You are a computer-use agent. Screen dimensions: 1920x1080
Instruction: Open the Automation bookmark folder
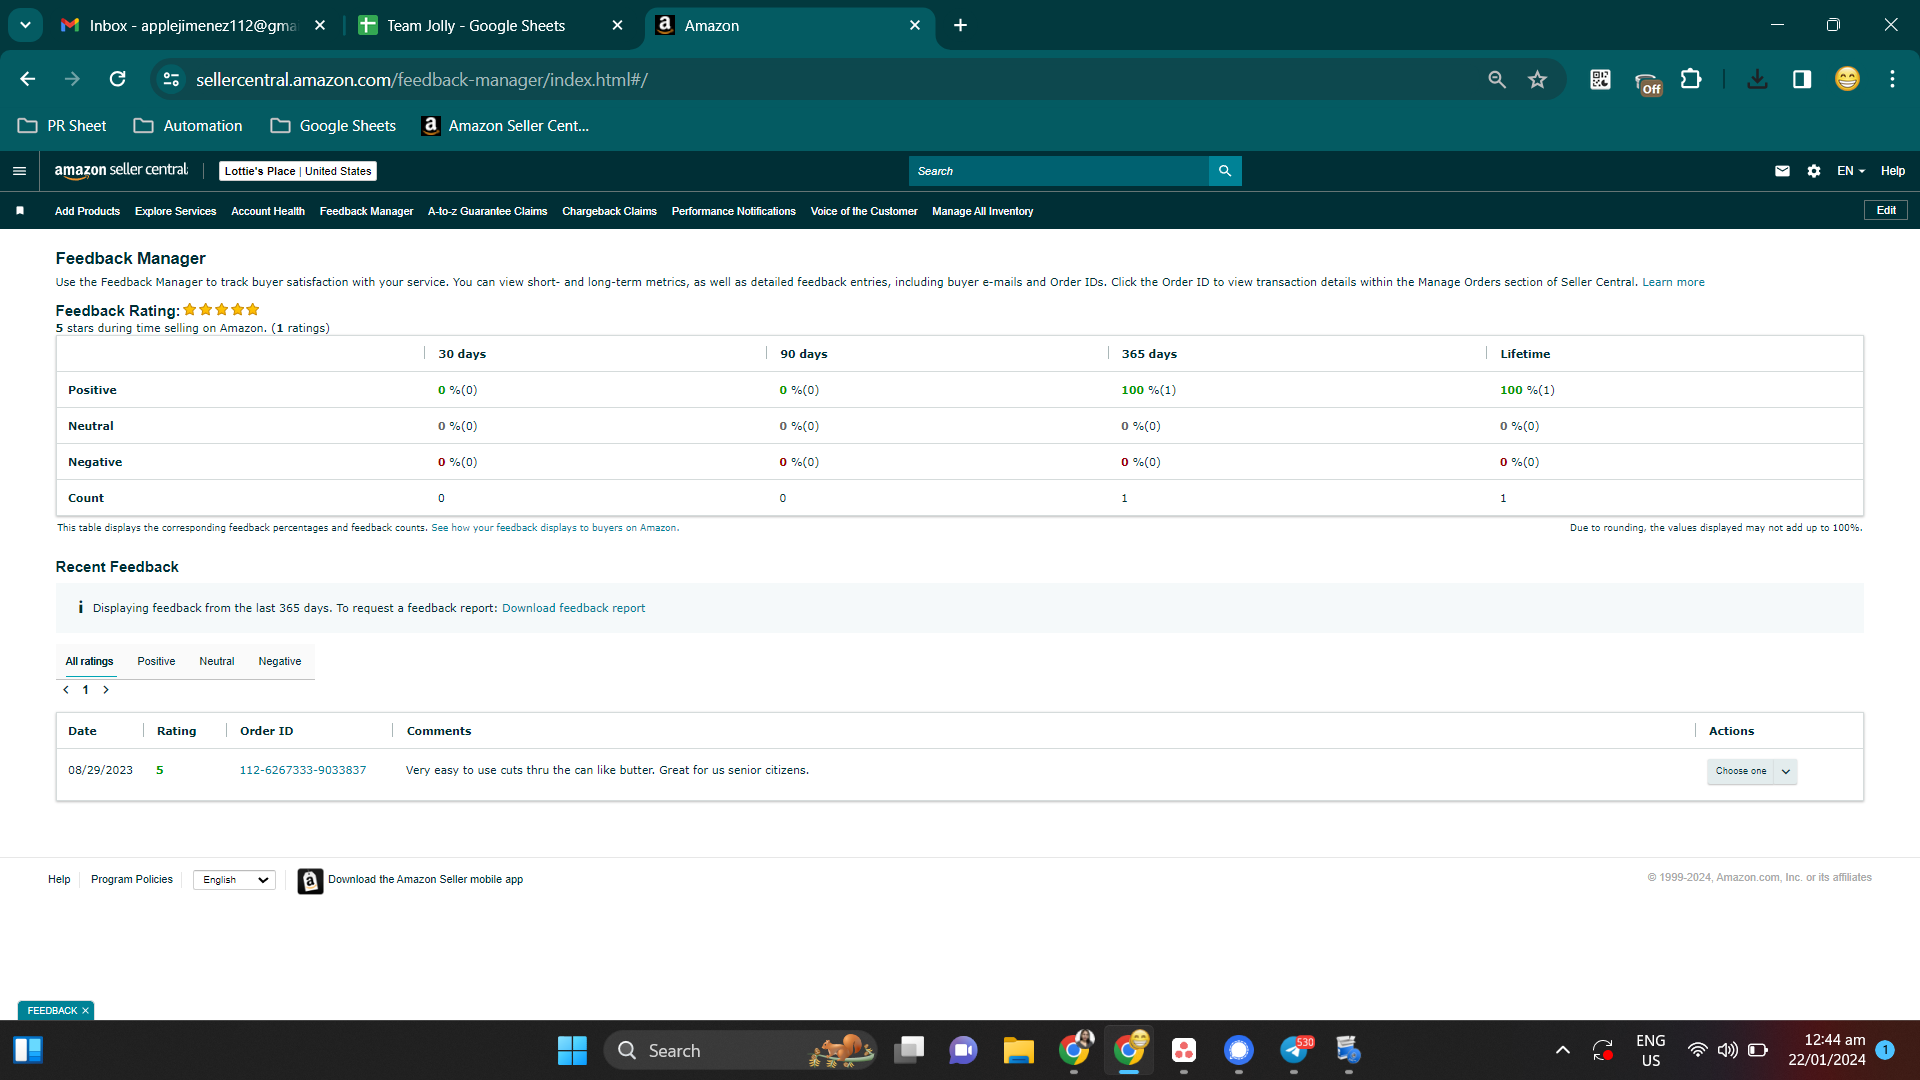[x=188, y=126]
